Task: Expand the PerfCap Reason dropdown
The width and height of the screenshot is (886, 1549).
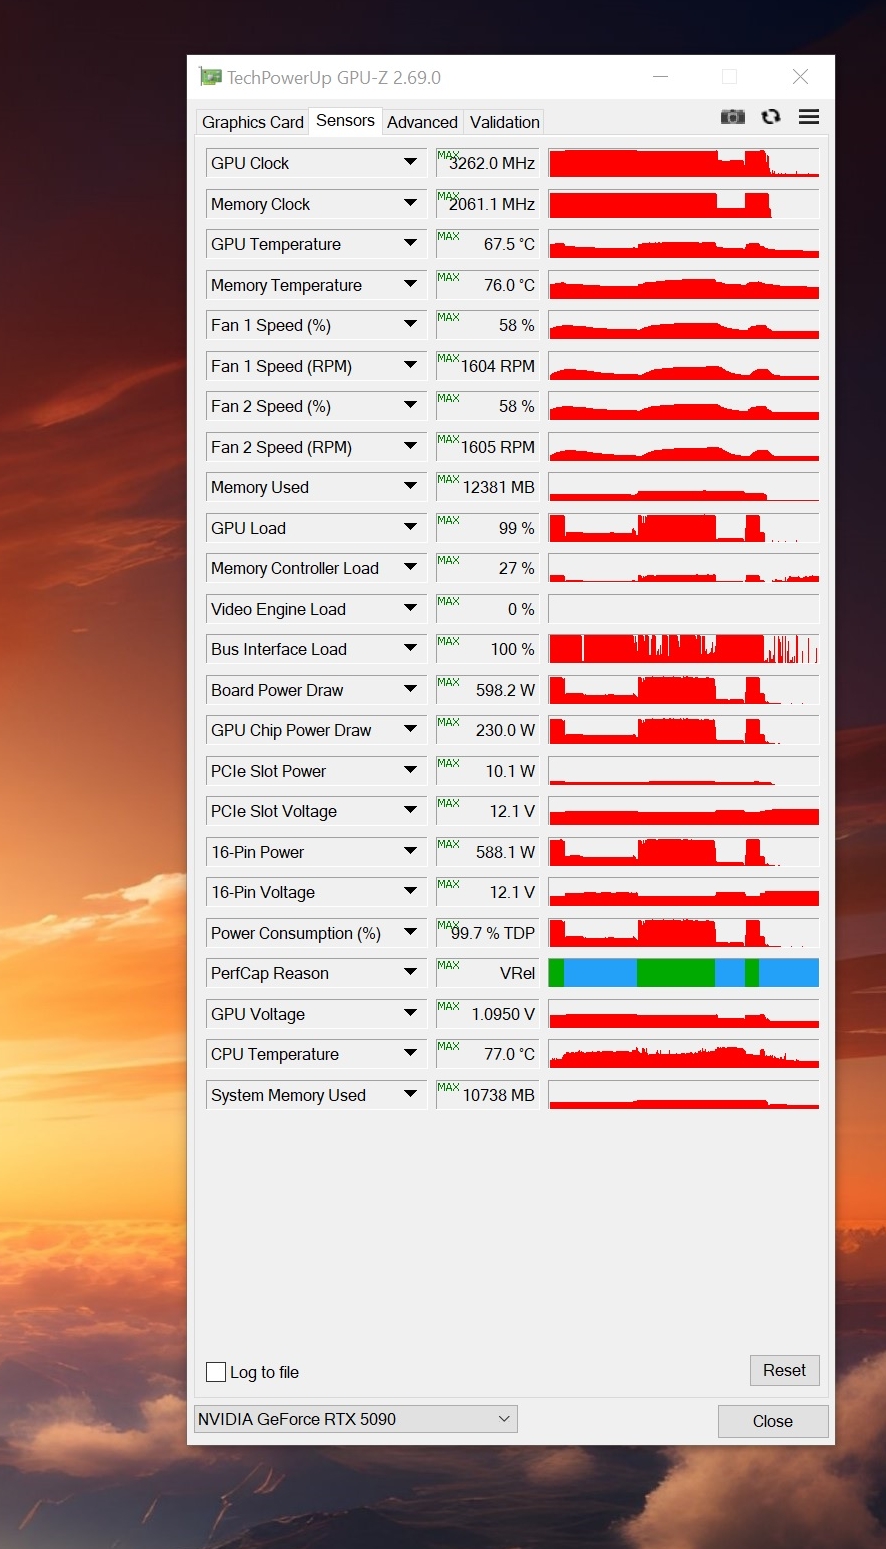Action: (410, 972)
